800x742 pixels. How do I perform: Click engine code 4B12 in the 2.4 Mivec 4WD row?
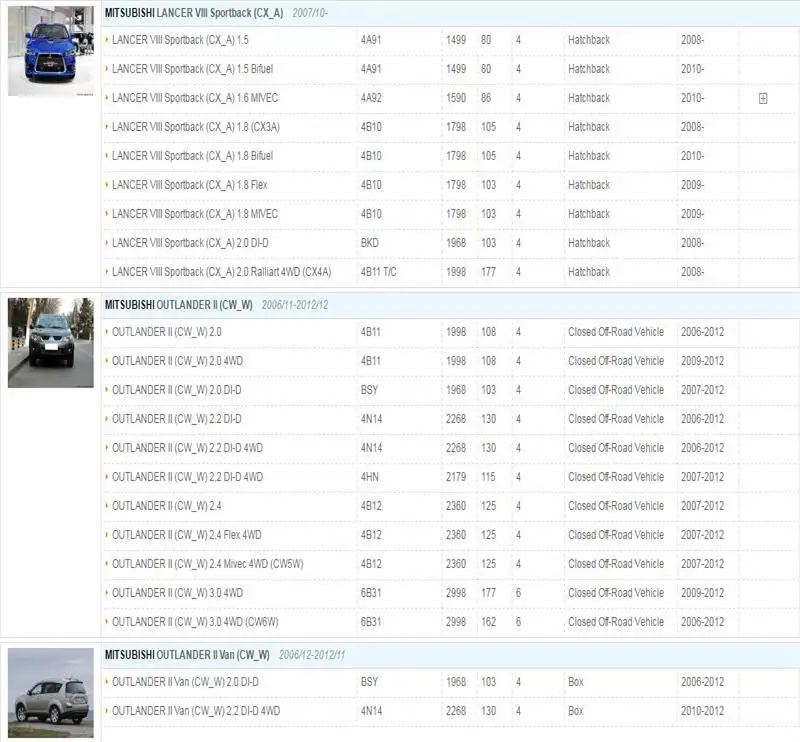tap(371, 565)
